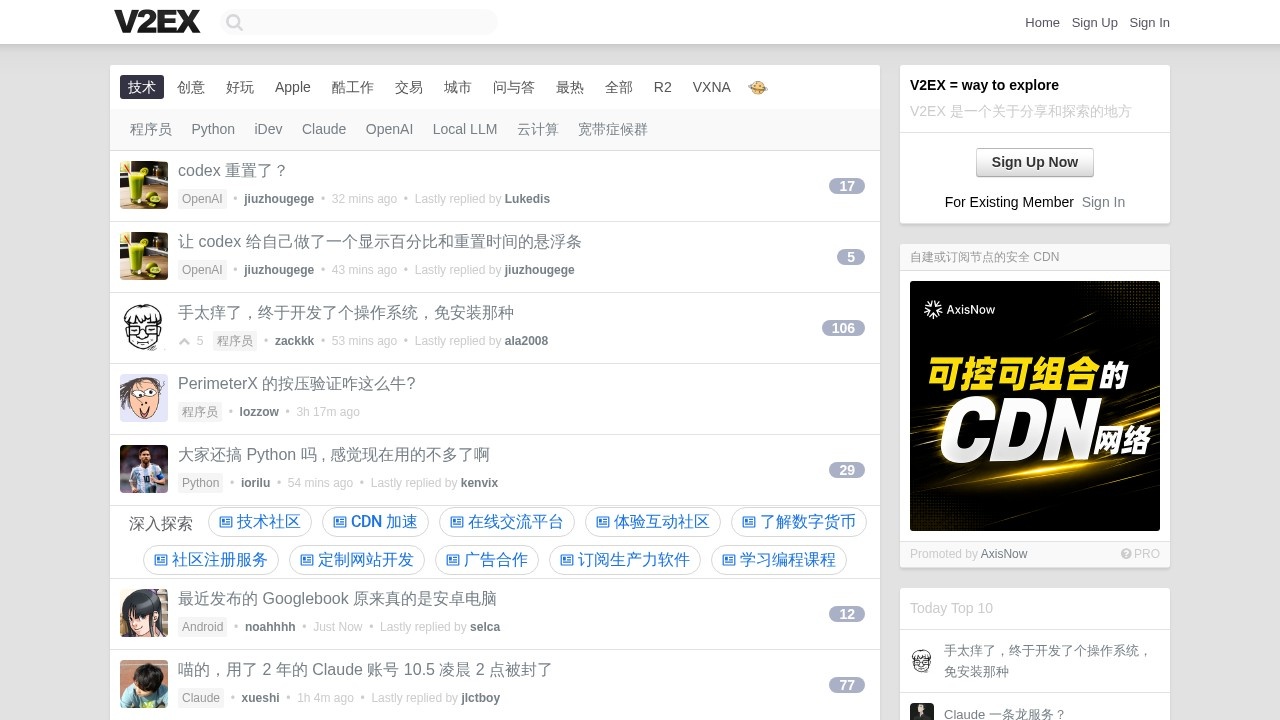Click the 订阅生产力软件 explore chip

[625, 560]
